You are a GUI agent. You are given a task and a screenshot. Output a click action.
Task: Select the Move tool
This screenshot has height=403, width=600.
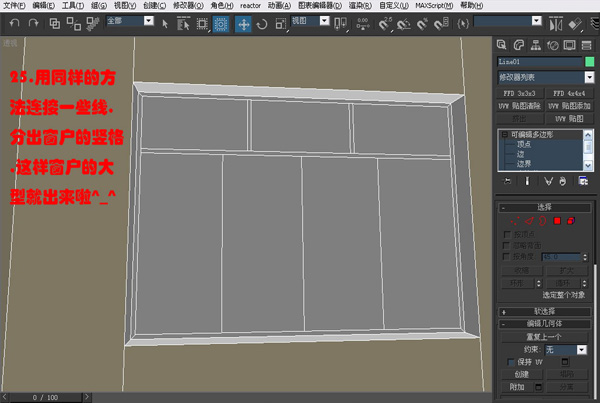(x=243, y=24)
